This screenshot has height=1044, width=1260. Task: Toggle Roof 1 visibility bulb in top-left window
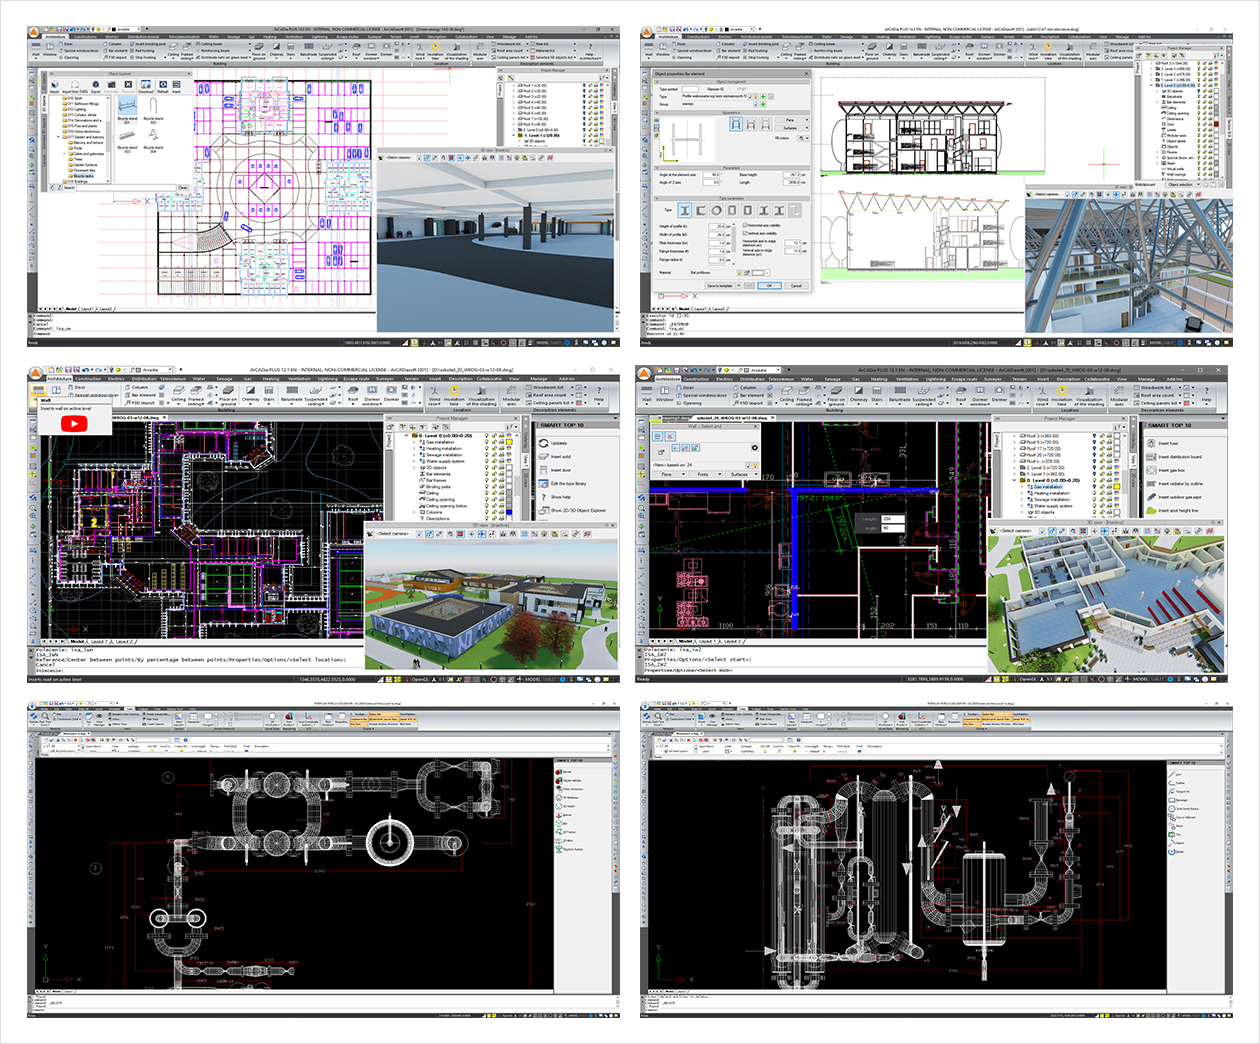[584, 86]
